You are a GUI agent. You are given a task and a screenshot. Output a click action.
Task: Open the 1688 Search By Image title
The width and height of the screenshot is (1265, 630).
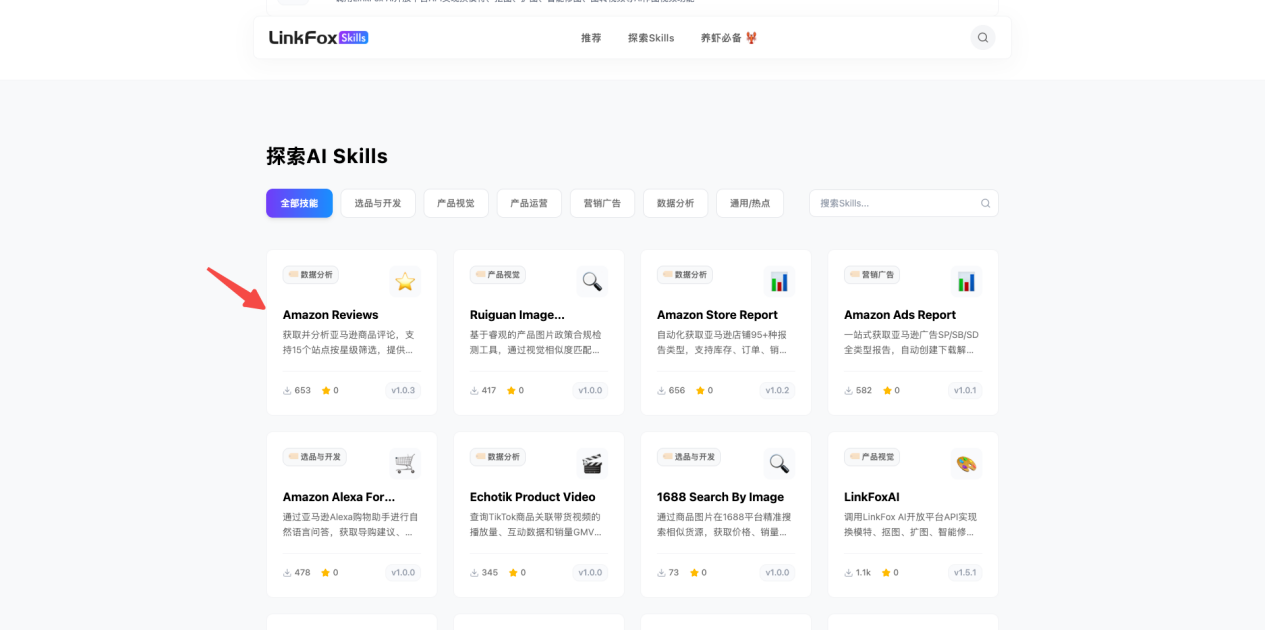click(720, 497)
